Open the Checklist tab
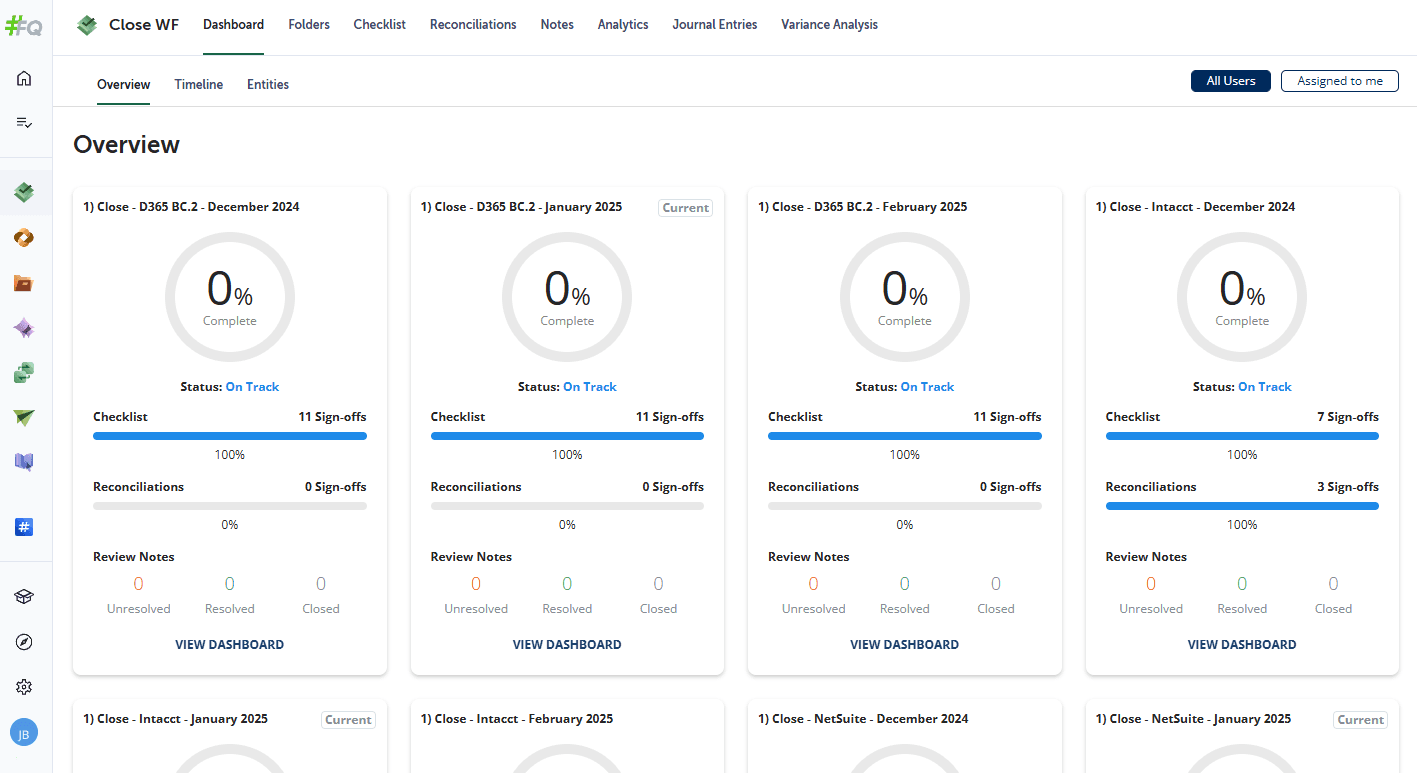This screenshot has width=1417, height=773. pos(380,25)
